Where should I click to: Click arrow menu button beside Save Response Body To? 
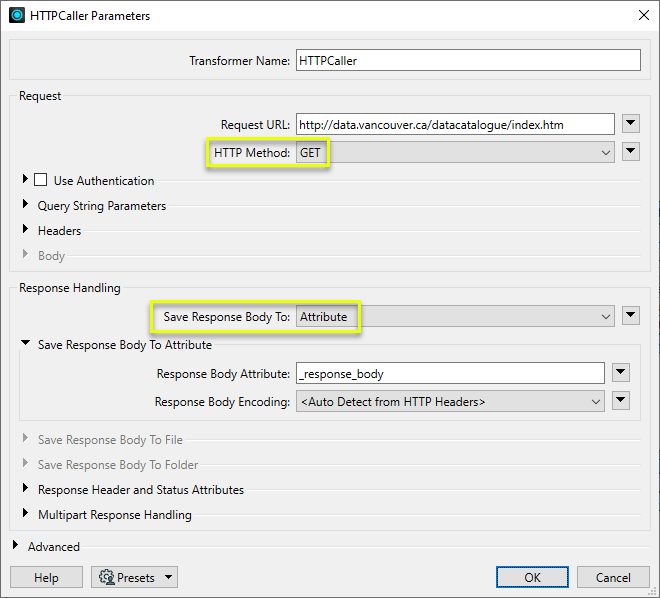630,316
